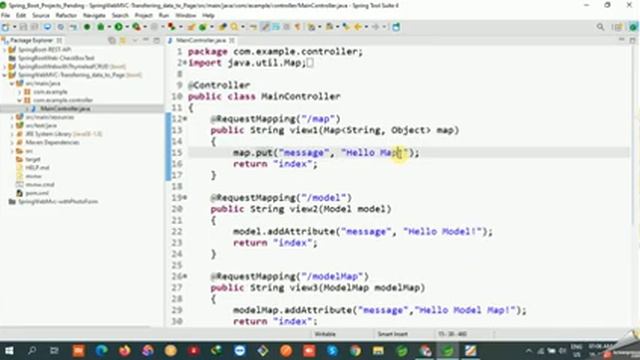Click the Quick Access search icon at top right
Image resolution: width=640 pixels, height=360 pixels.
point(600,27)
